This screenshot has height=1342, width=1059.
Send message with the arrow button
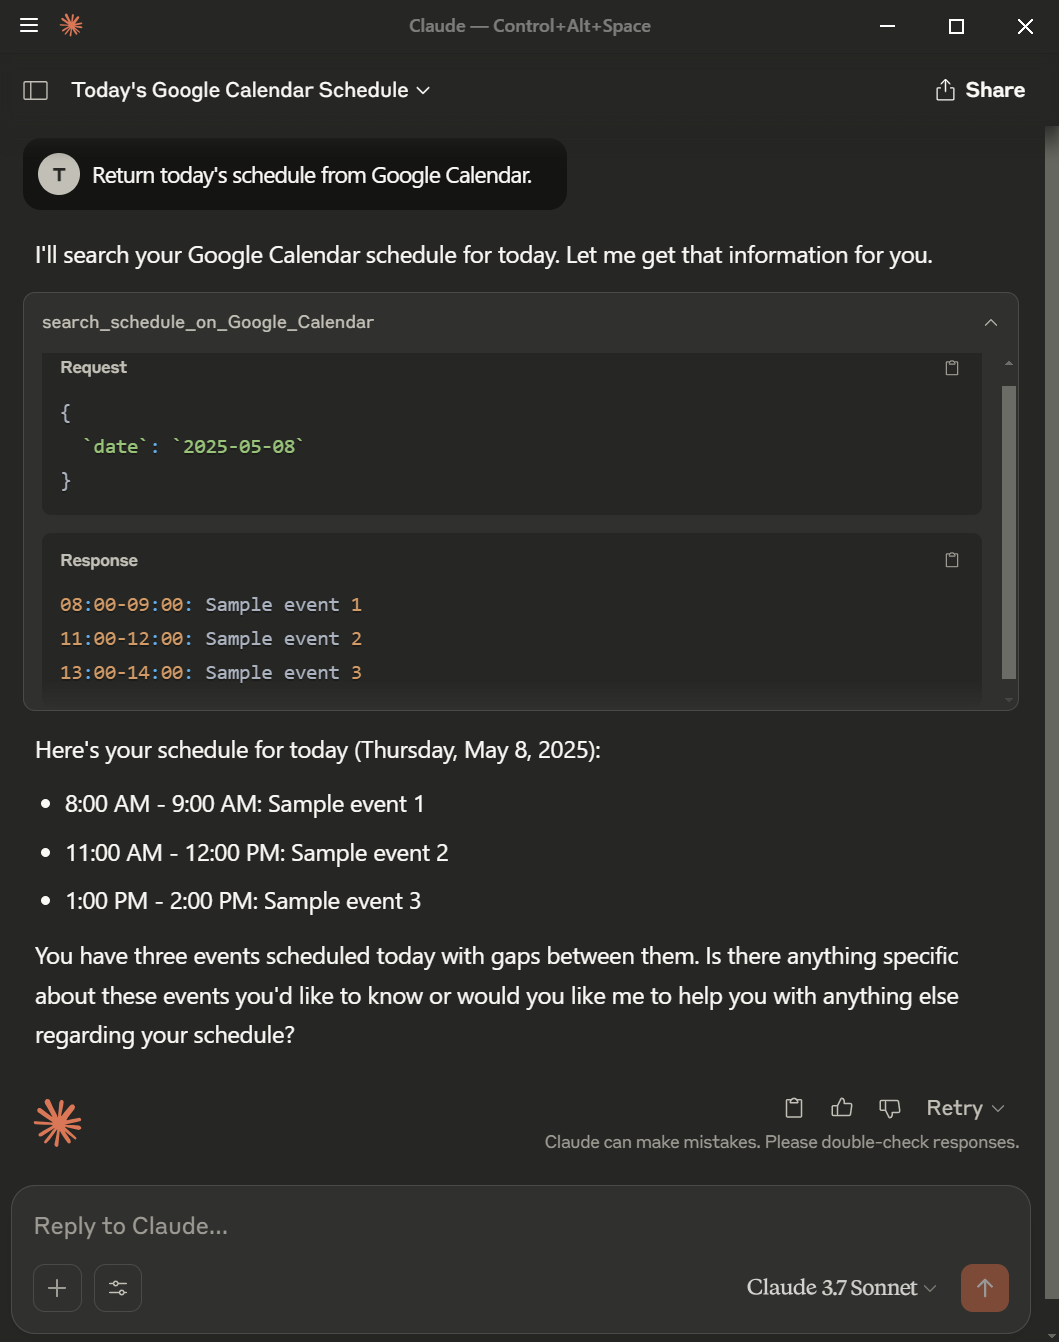[985, 1288]
